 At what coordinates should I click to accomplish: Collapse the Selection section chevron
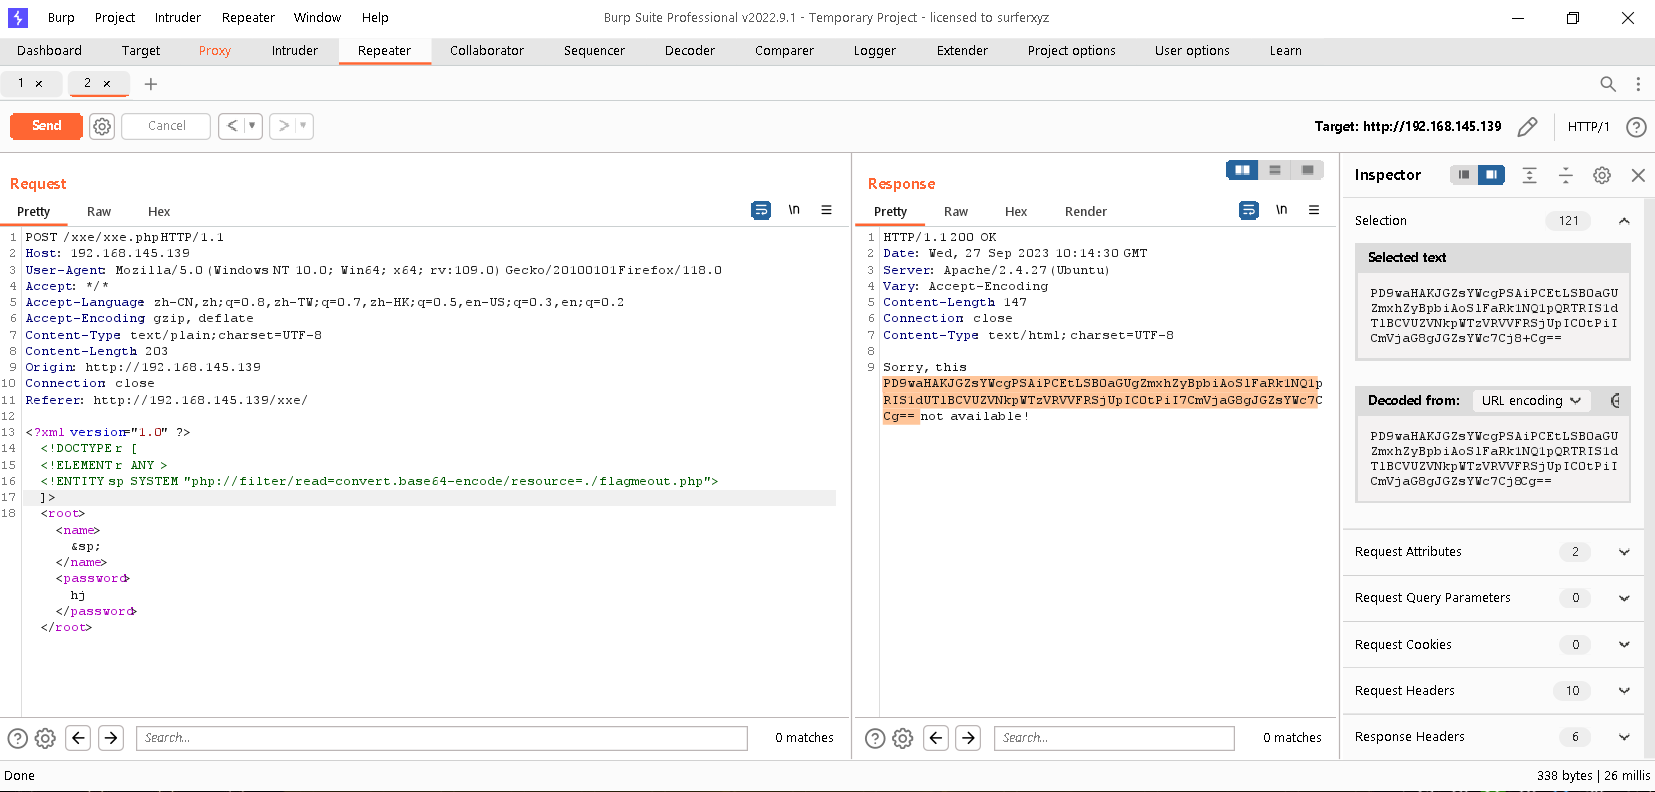(x=1624, y=221)
